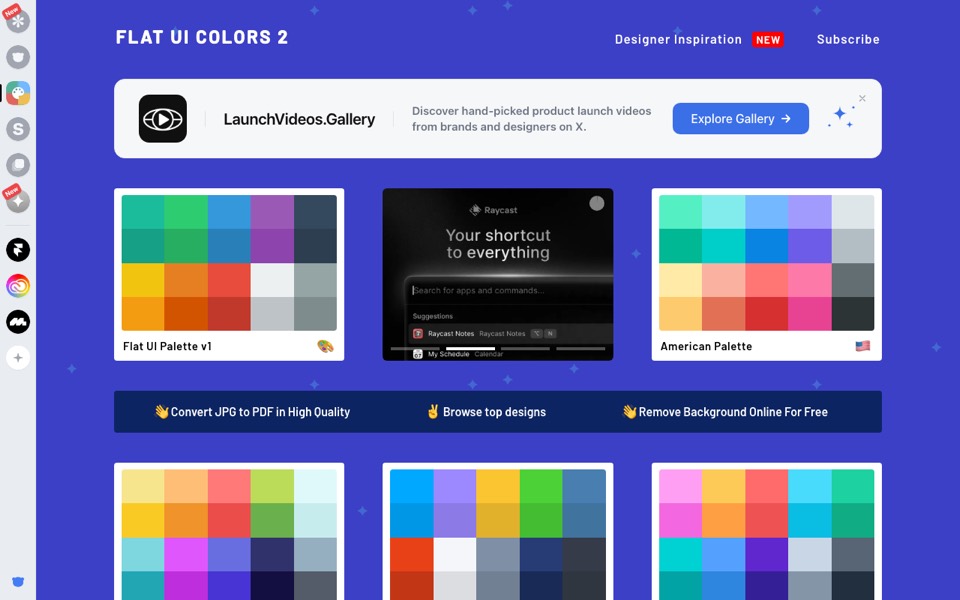The image size is (960, 600).
Task: Open the sparkle app with New badge
Action: (18, 201)
